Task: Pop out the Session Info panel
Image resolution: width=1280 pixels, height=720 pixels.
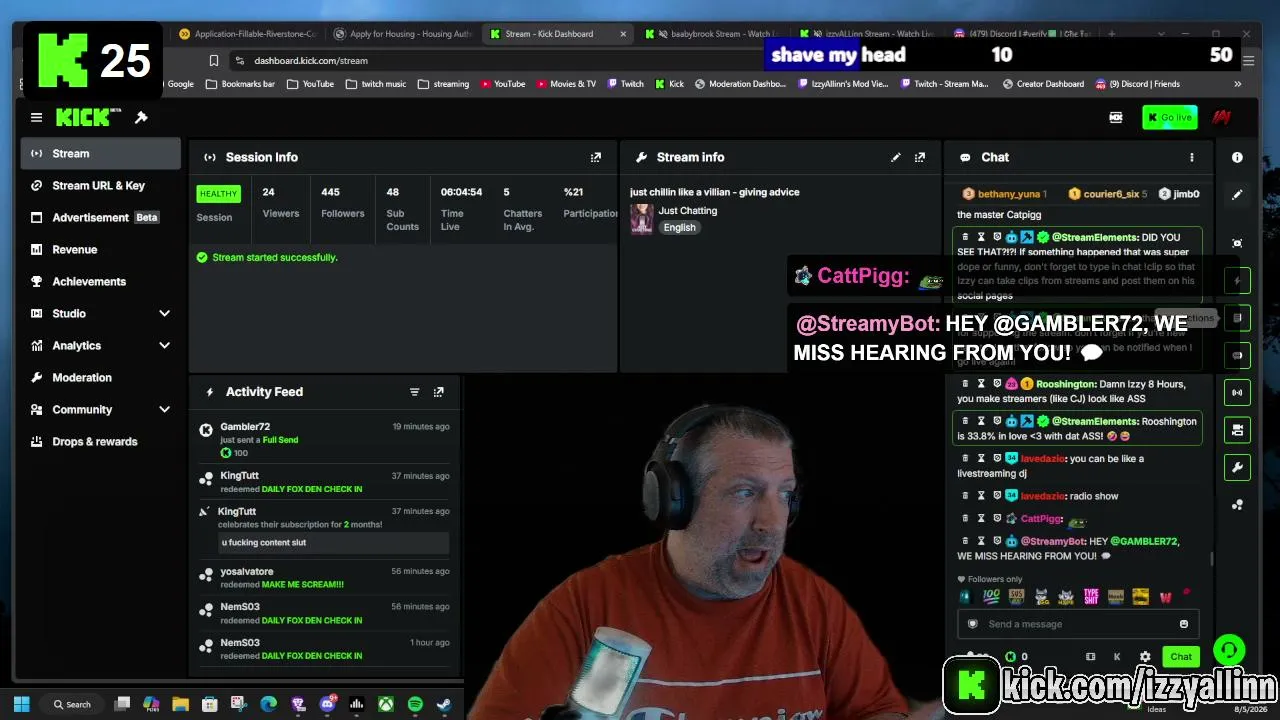Action: click(x=596, y=157)
